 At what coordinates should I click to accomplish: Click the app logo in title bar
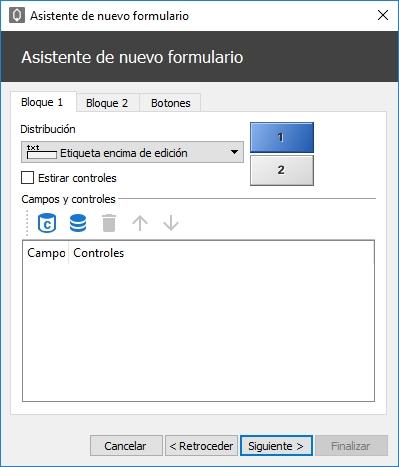click(x=17, y=15)
